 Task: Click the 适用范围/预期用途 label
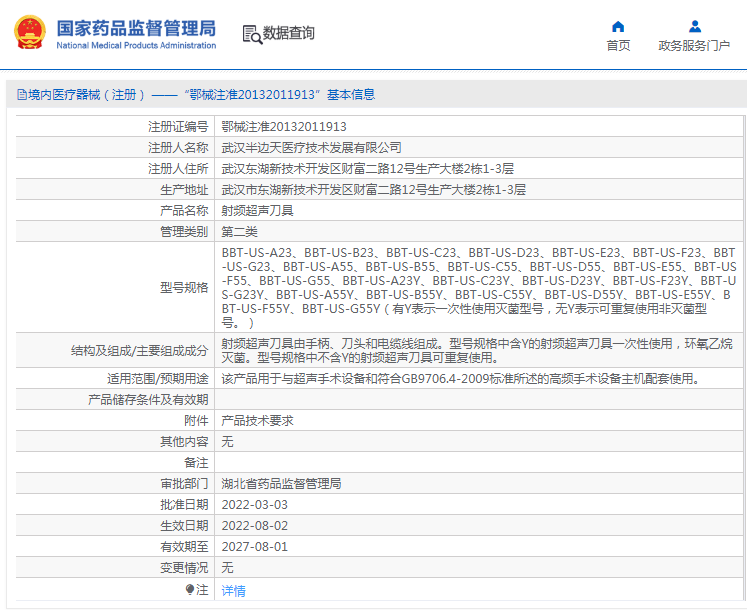point(158,378)
